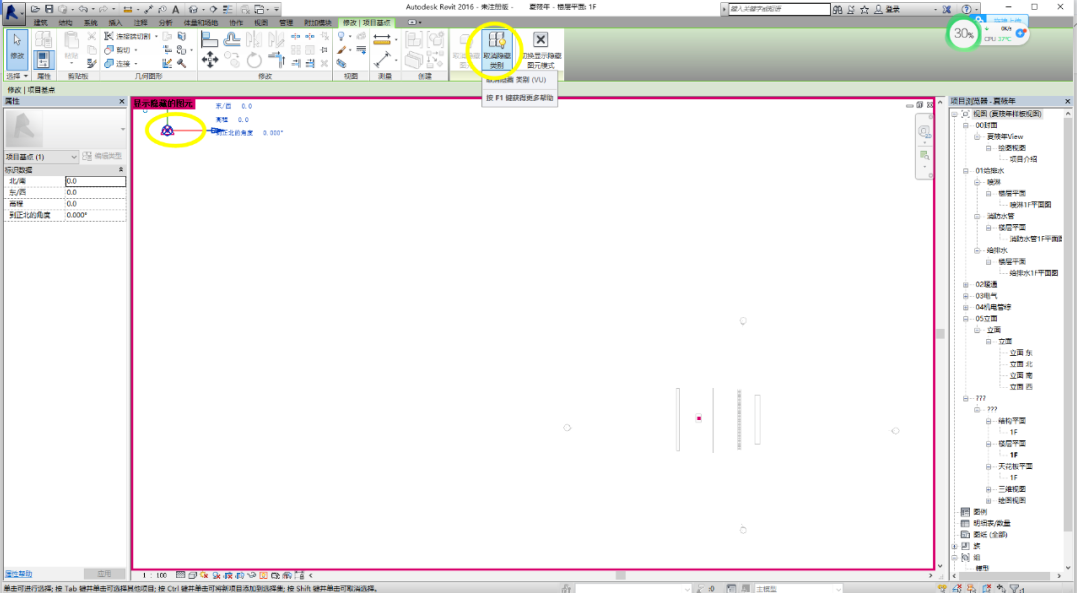Click Toggle Reveal Hidden Elements Mode button
Image resolution: width=1077 pixels, height=593 pixels.
(x=540, y=50)
